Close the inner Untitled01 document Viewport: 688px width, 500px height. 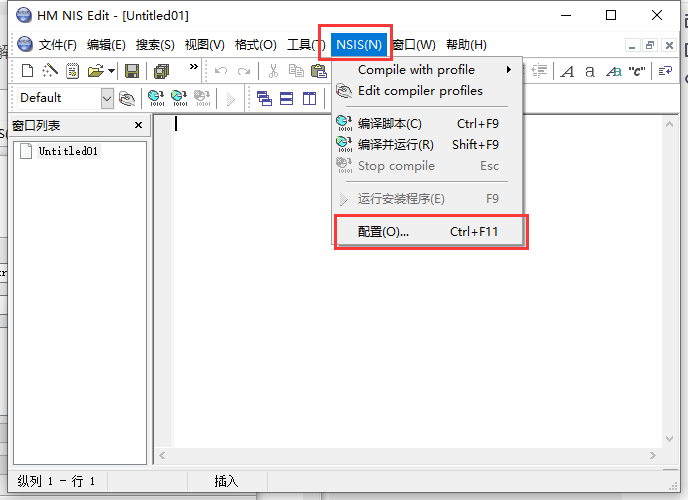pyautogui.click(x=669, y=45)
